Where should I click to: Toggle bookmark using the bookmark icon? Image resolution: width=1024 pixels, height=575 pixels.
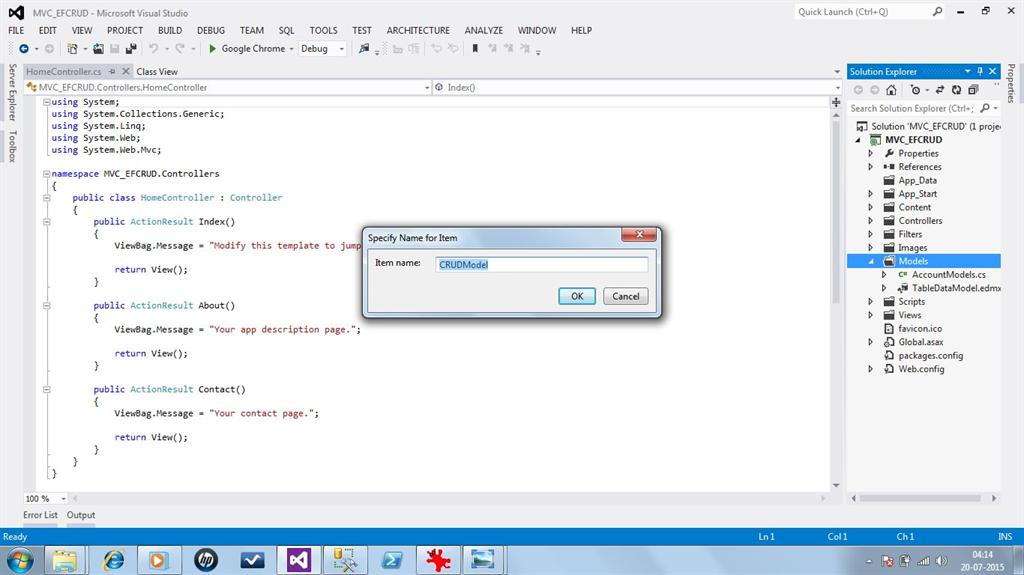[475, 48]
